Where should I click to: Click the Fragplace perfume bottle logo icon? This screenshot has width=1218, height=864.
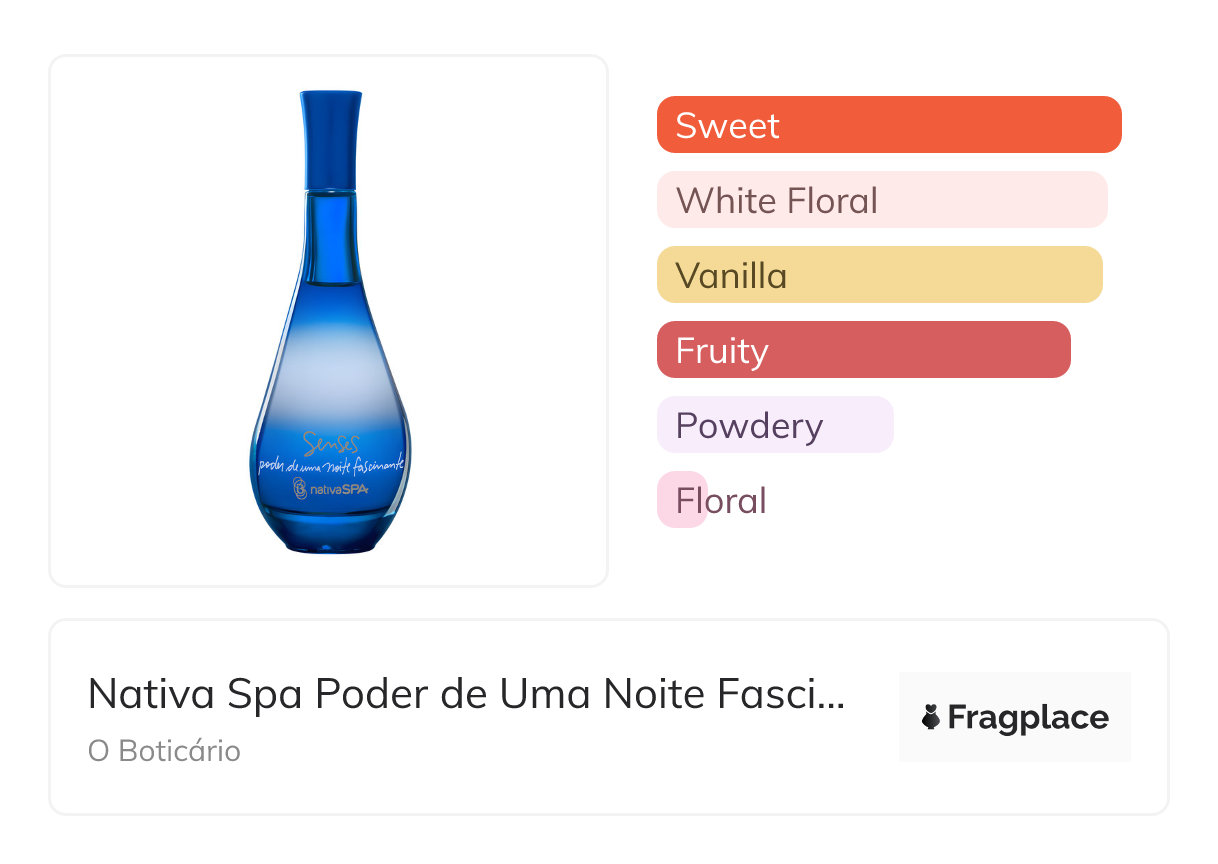(931, 717)
